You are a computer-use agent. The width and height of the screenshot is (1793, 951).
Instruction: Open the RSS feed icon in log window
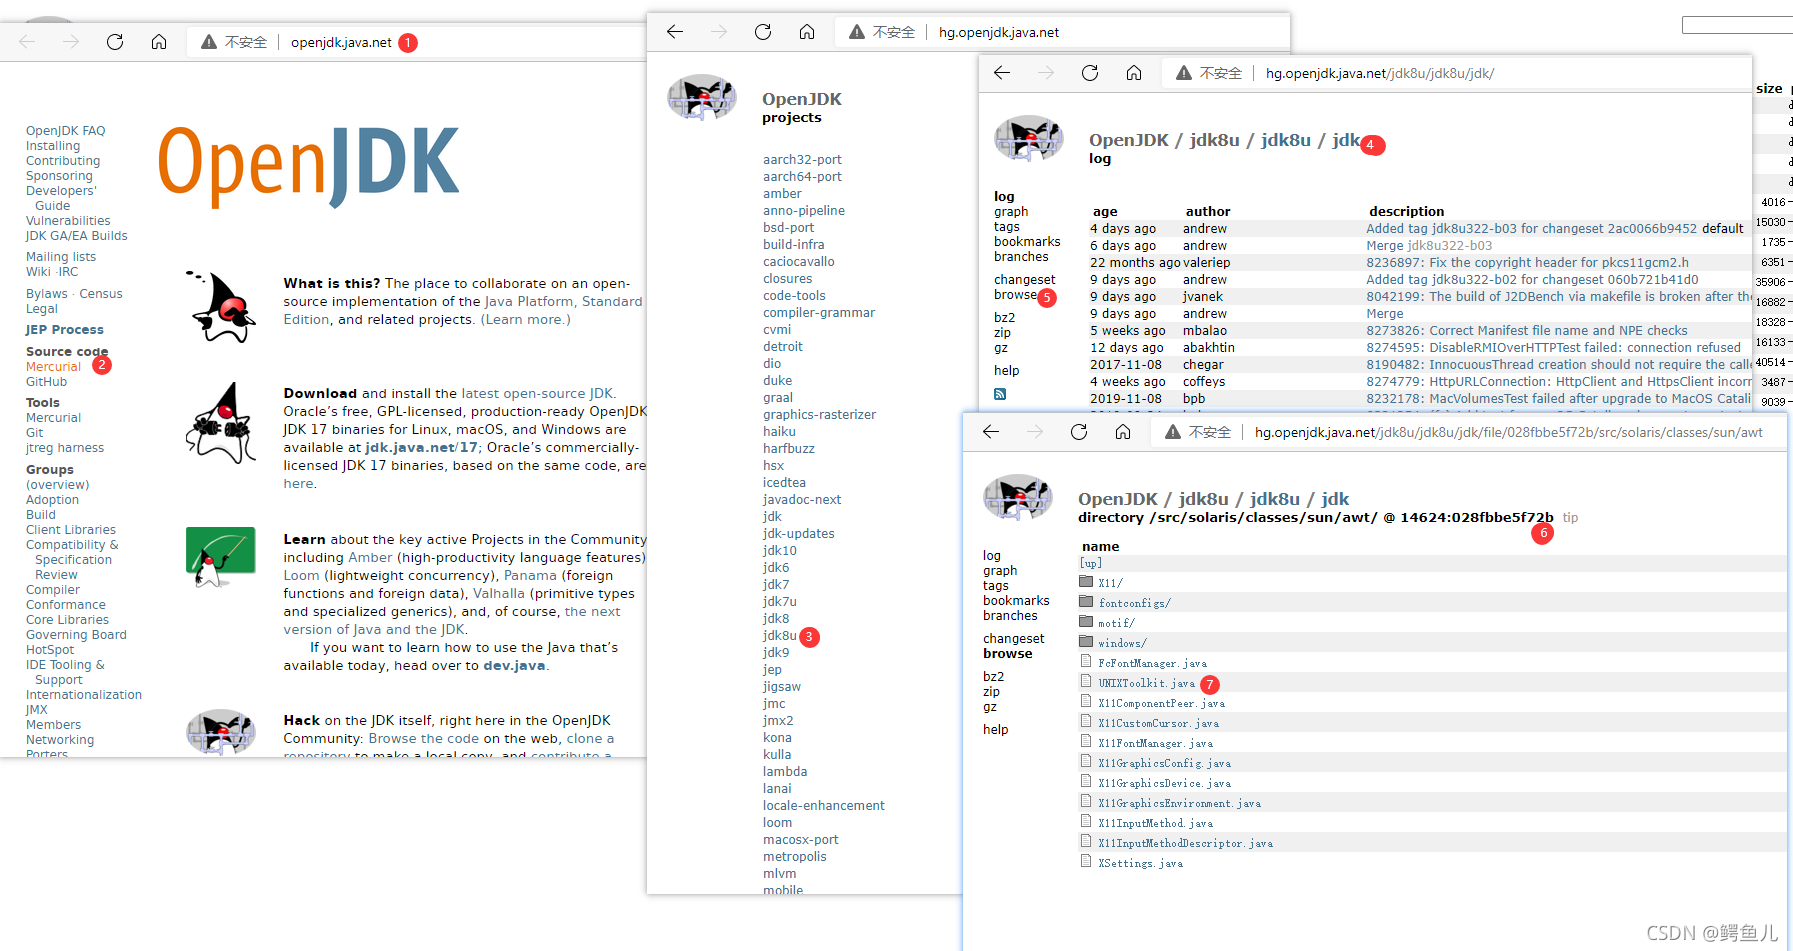pyautogui.click(x=1000, y=394)
